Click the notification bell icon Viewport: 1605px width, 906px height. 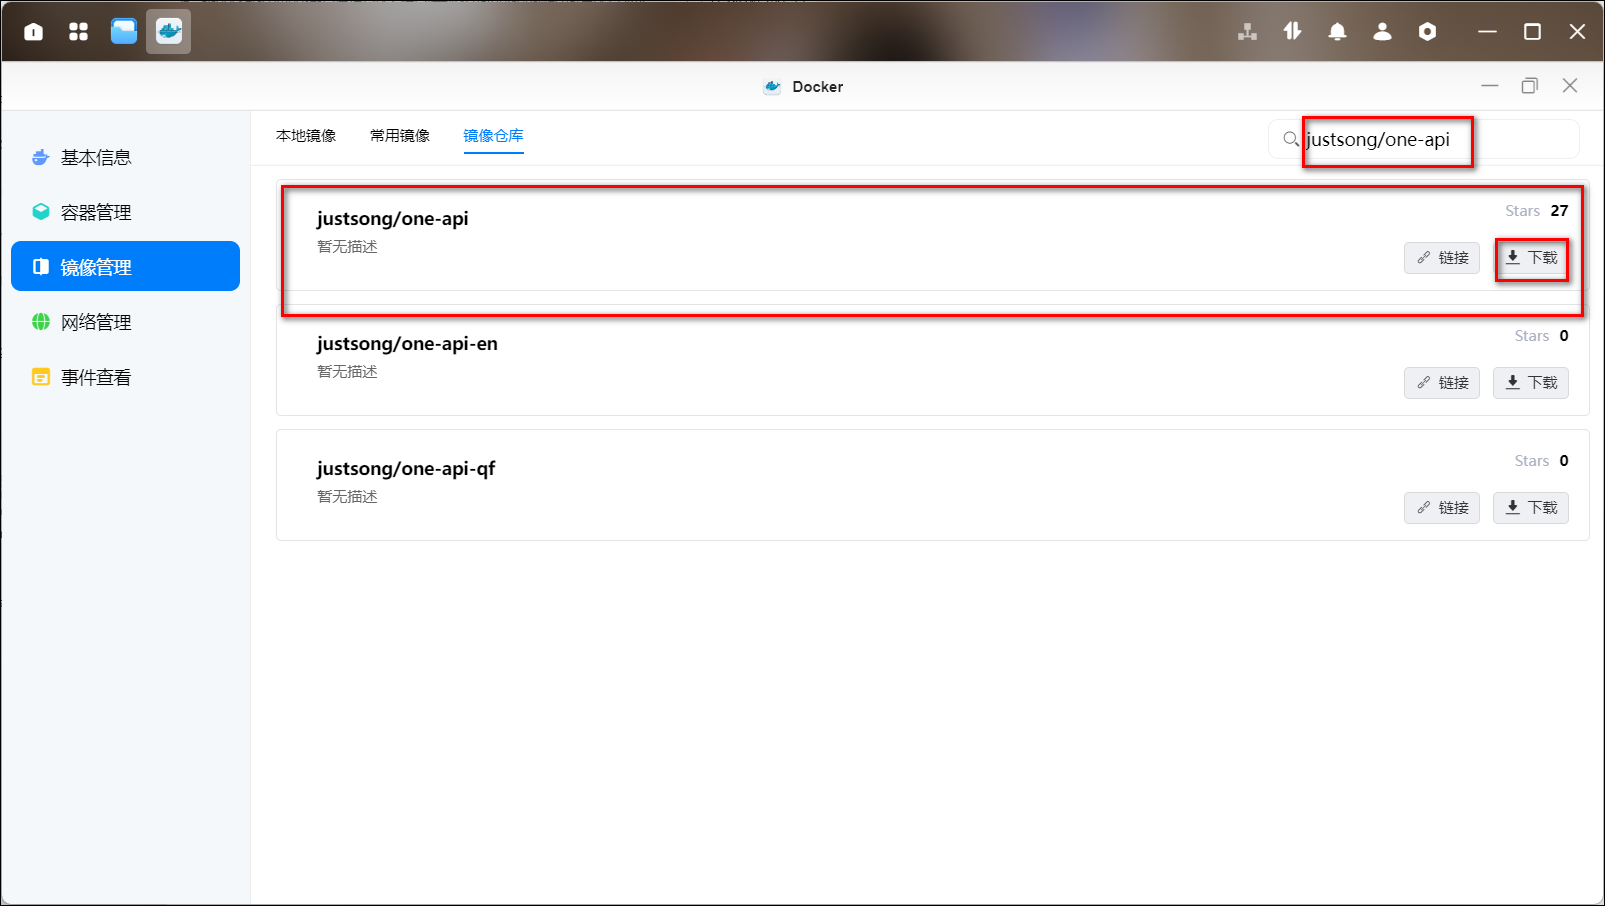1337,32
